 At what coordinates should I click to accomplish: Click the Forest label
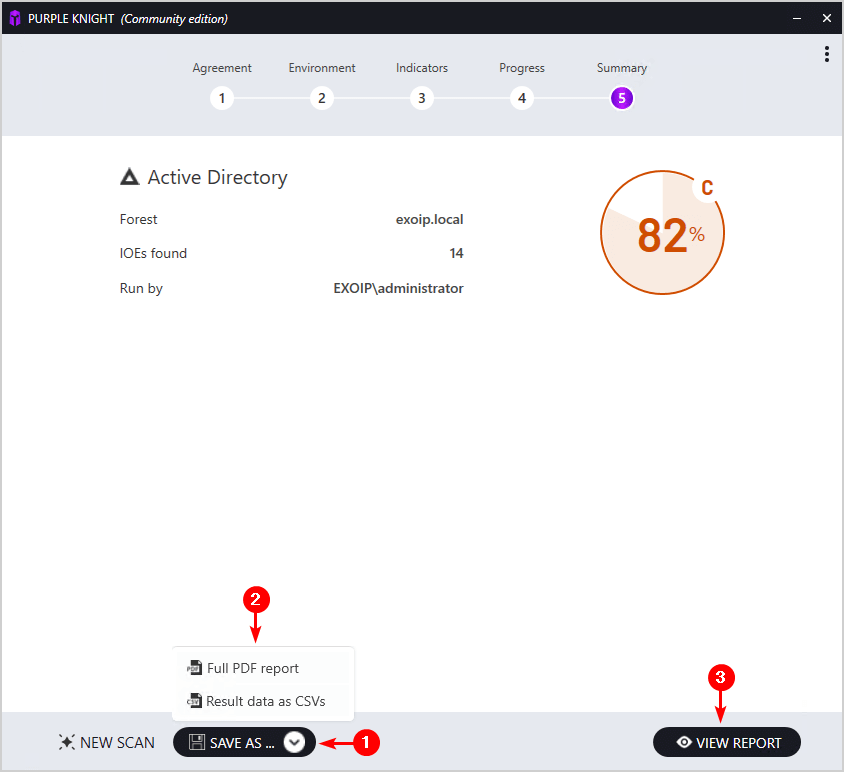click(x=138, y=219)
